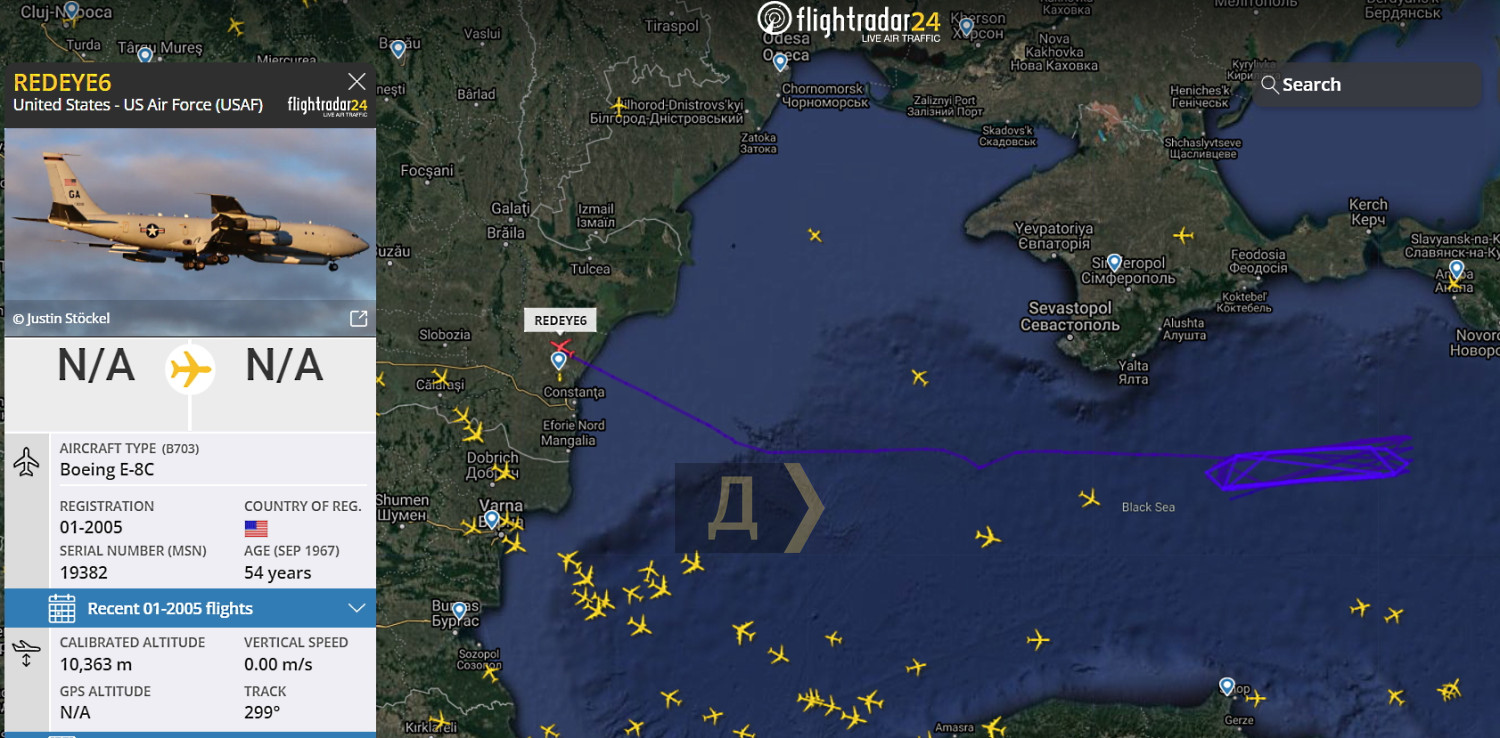Select the REDEYE6 callsign label on map

click(x=560, y=320)
